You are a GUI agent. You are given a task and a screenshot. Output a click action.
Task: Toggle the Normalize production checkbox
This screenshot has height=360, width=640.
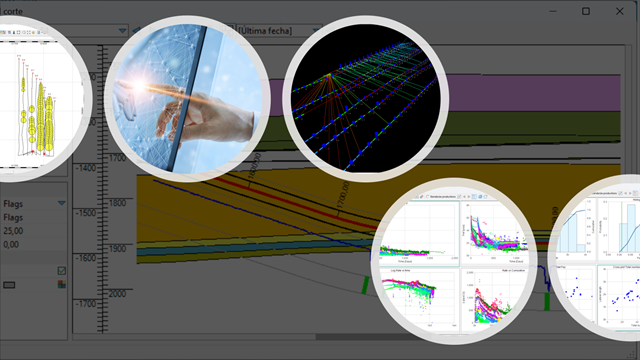427,197
